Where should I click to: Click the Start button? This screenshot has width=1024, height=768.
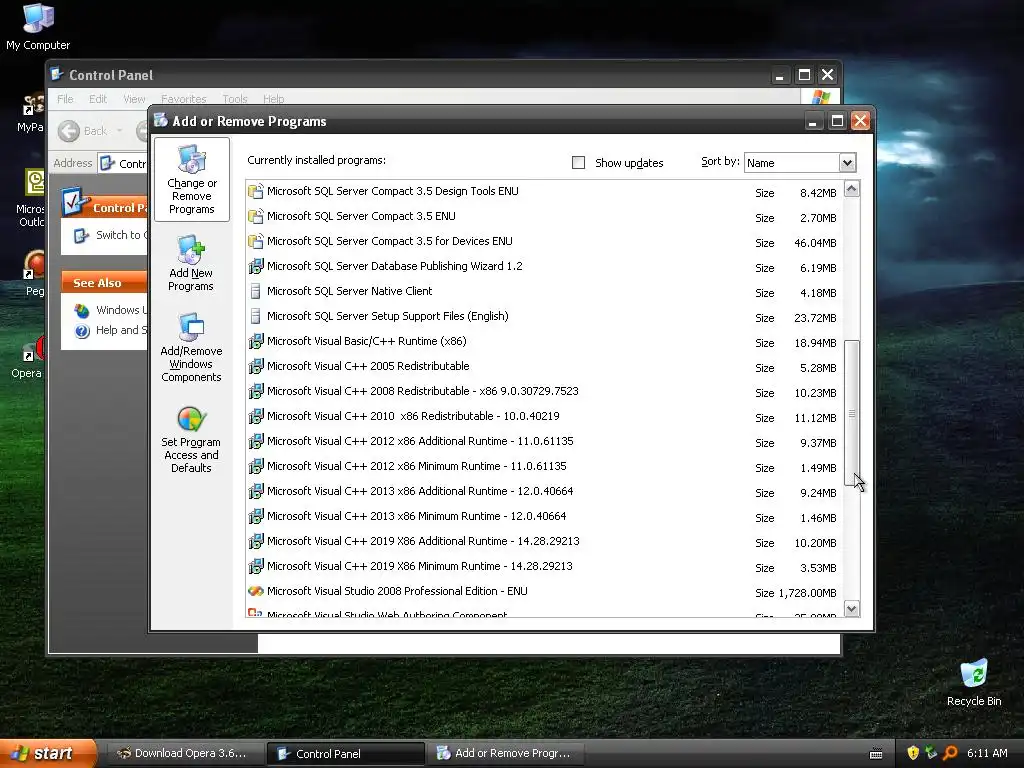coord(47,753)
